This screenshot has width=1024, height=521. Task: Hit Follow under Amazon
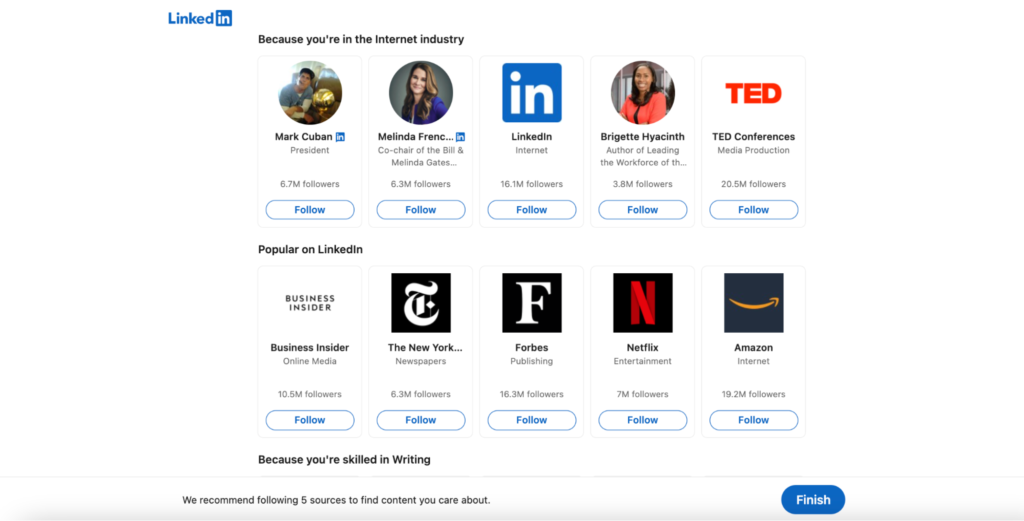(x=753, y=420)
